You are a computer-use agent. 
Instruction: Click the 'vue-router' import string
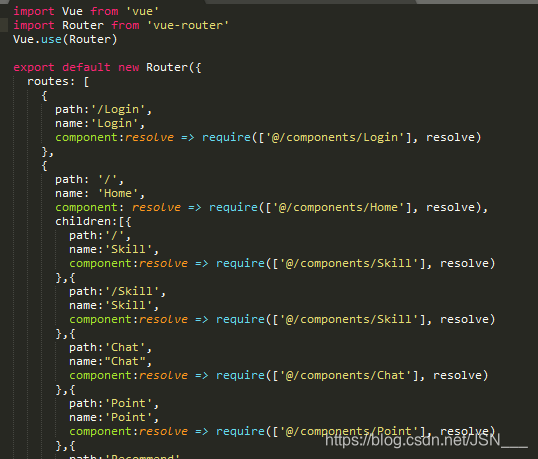coord(188,25)
